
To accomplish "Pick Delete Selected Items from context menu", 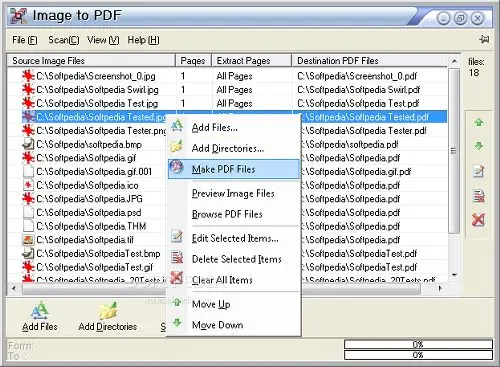I will click(234, 259).
